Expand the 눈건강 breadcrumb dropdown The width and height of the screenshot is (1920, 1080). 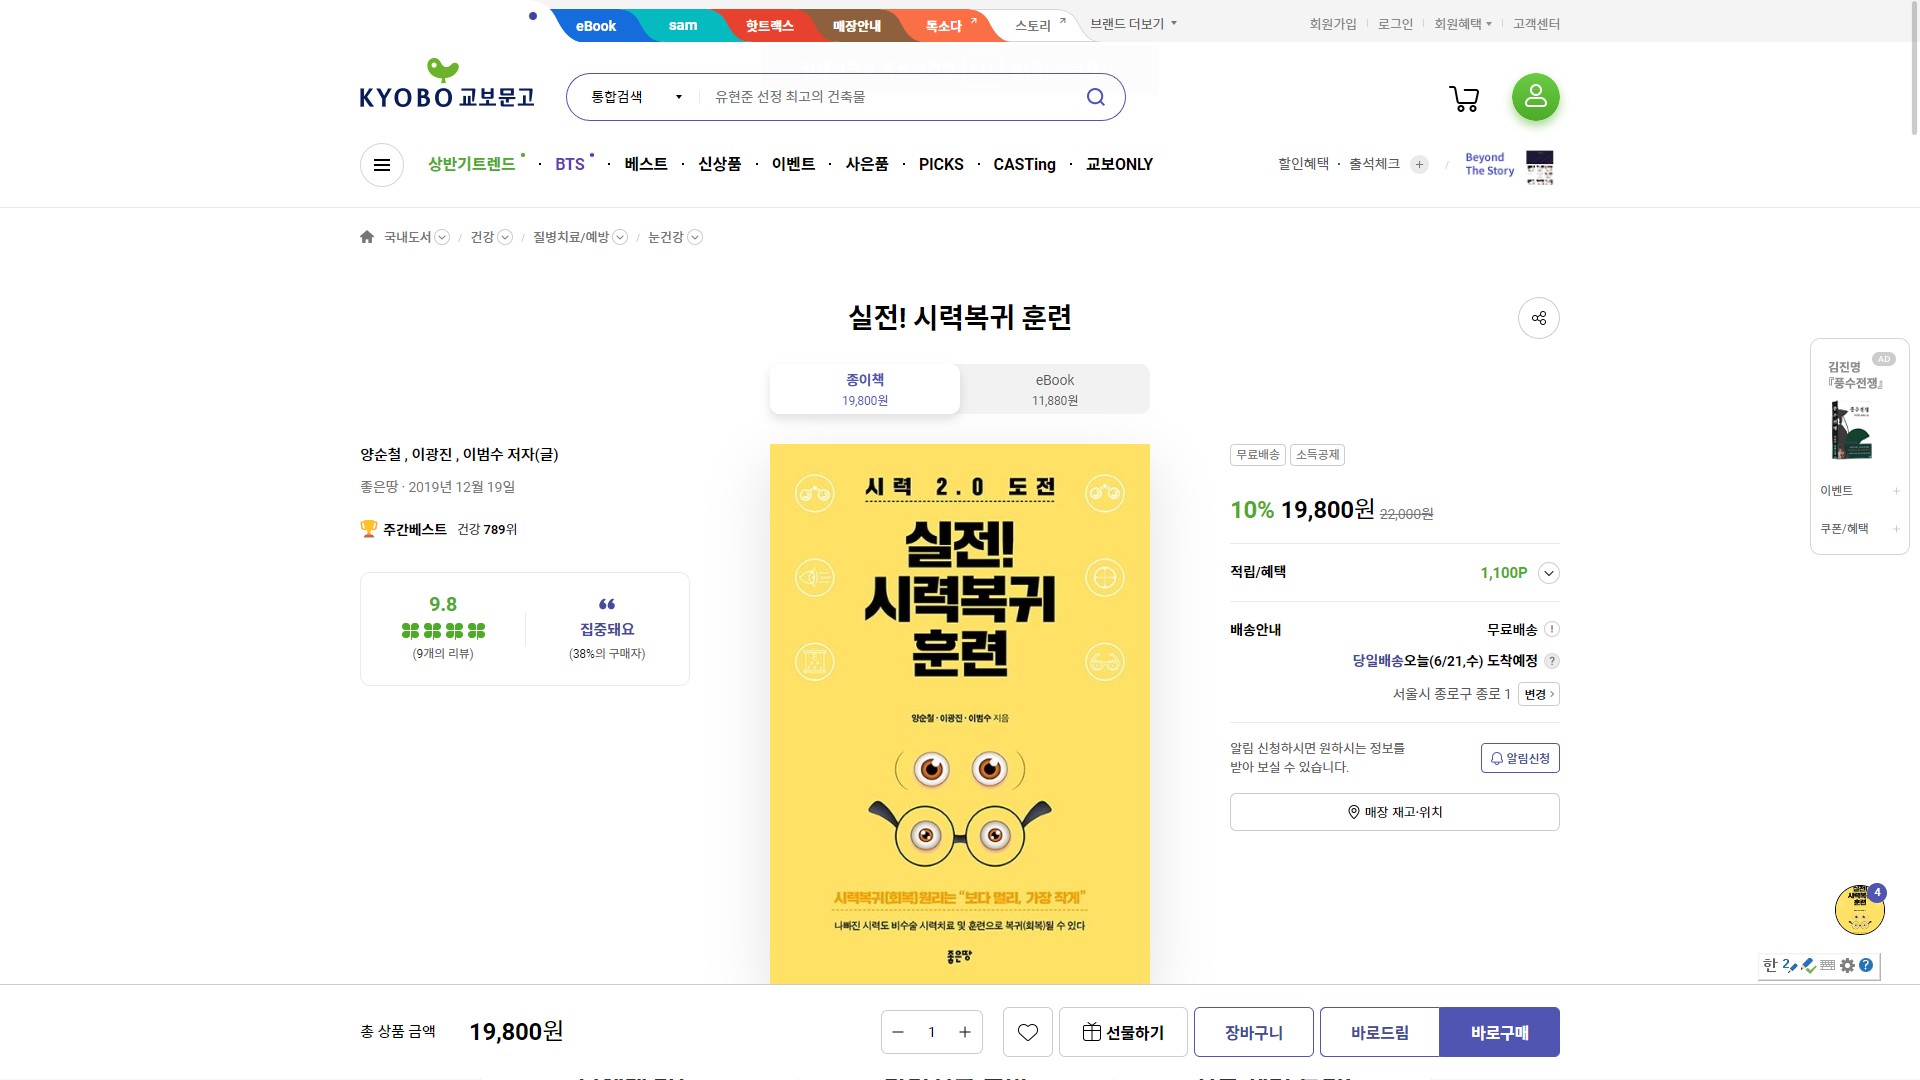pyautogui.click(x=695, y=237)
